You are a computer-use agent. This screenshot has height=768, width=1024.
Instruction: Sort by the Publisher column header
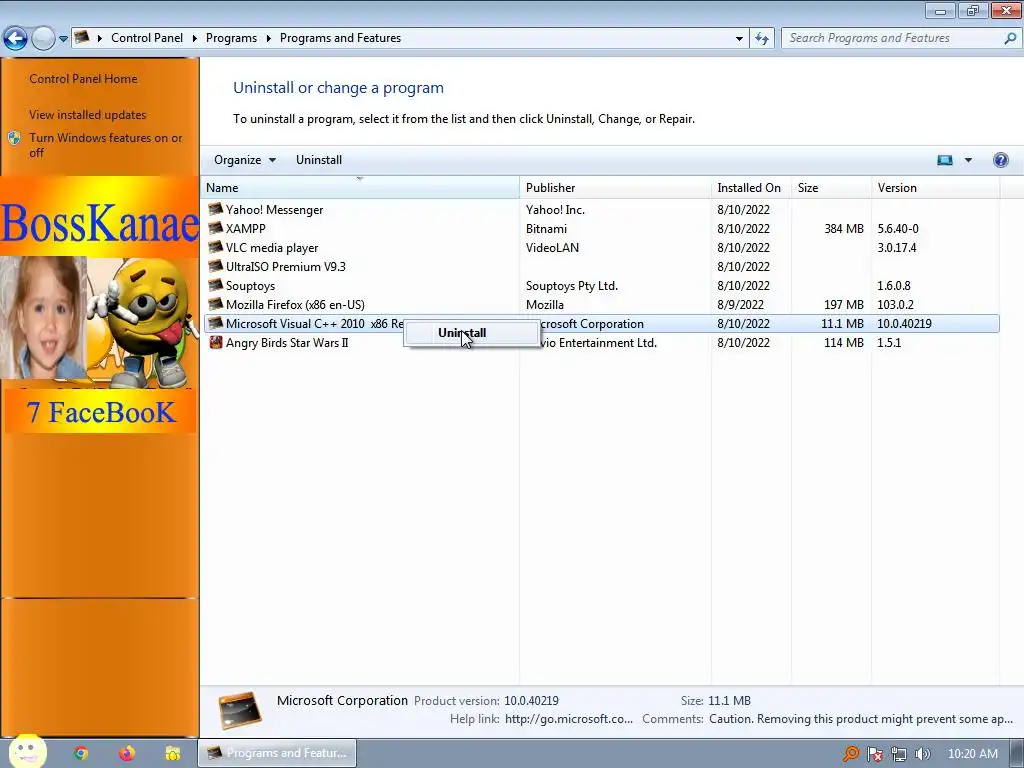pyautogui.click(x=616, y=187)
